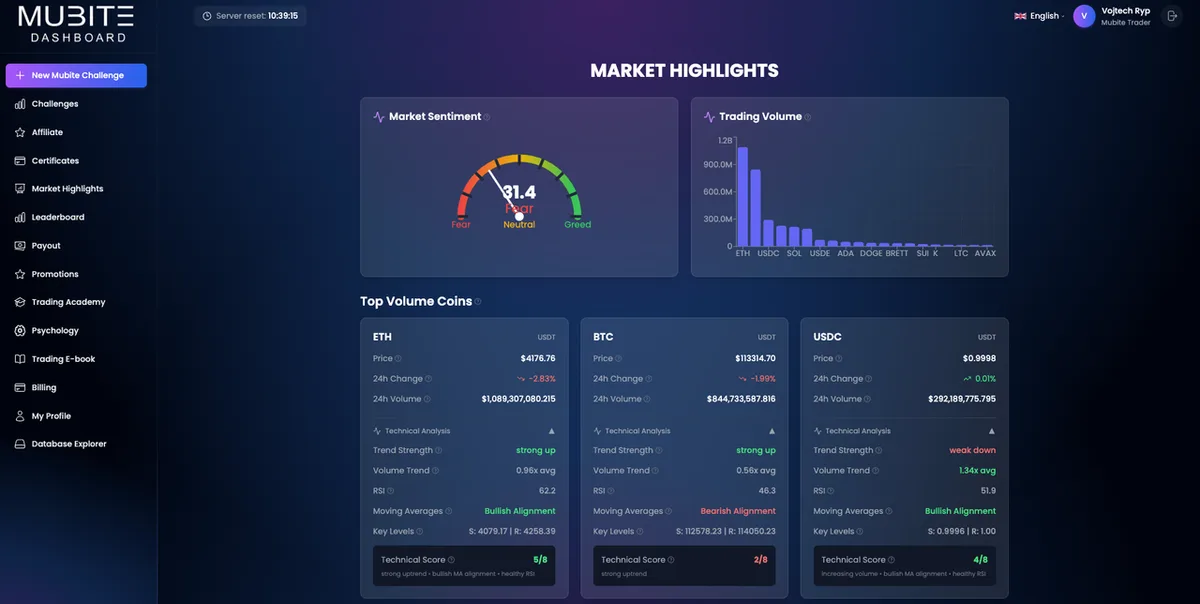Open Market Highlights from the sidebar
The width and height of the screenshot is (1200, 604).
click(x=18, y=188)
